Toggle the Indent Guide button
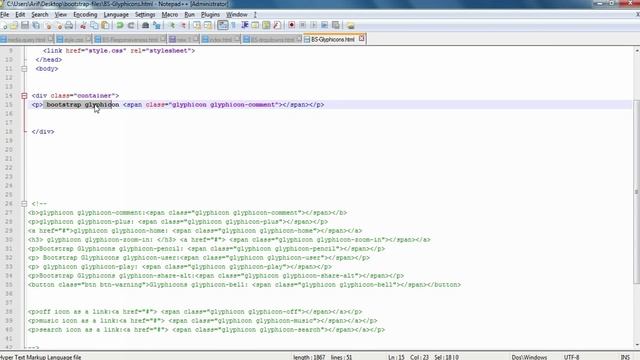640x360 pixels. (244, 26)
